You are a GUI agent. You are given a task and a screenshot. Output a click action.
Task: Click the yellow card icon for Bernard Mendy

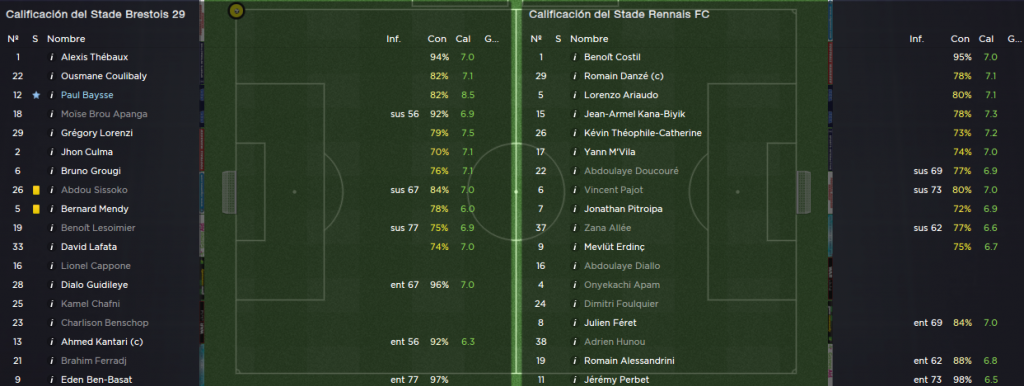tap(36, 209)
